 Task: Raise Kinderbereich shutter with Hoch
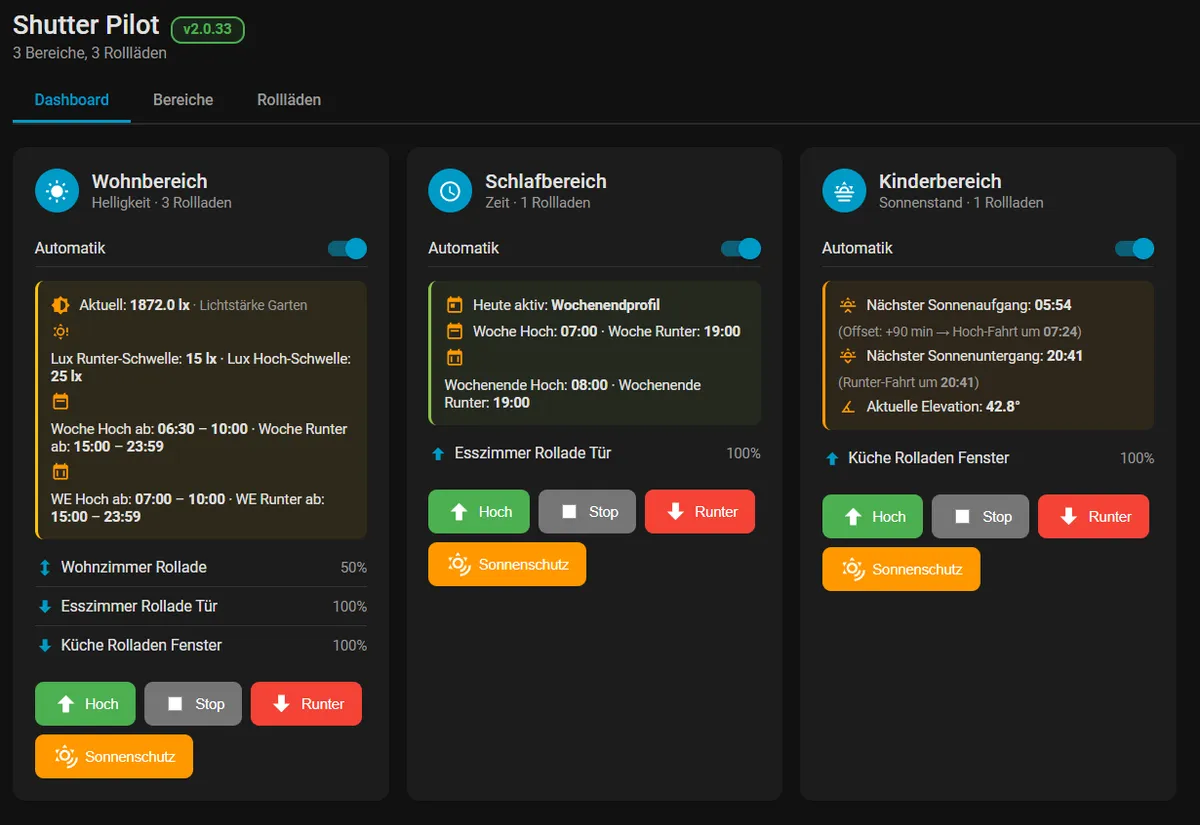coord(873,517)
